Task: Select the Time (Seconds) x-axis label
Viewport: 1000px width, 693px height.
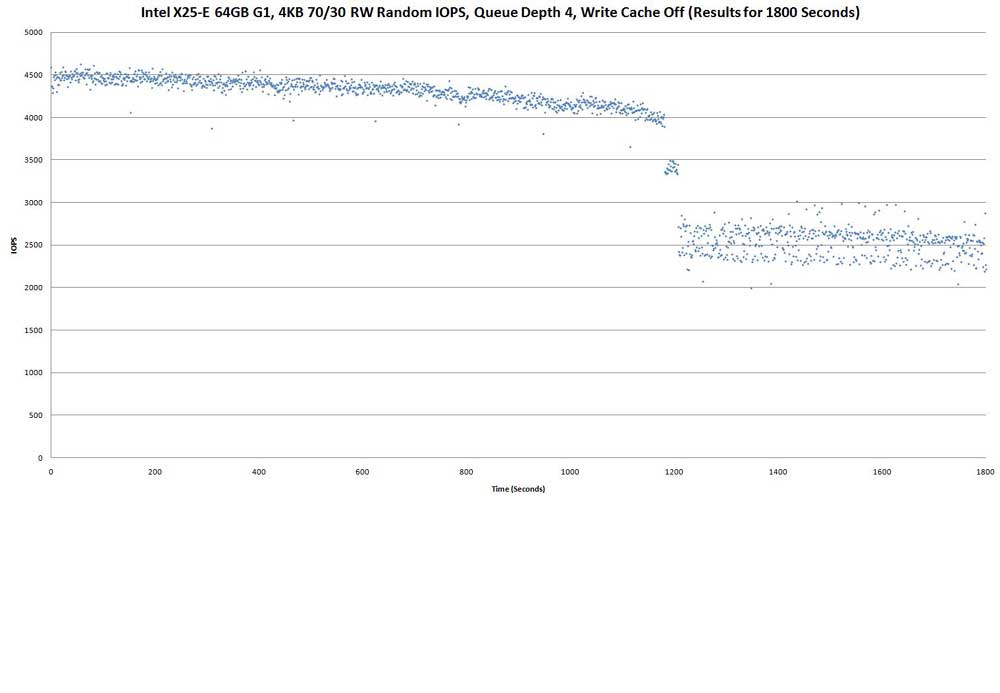Action: click(518, 489)
